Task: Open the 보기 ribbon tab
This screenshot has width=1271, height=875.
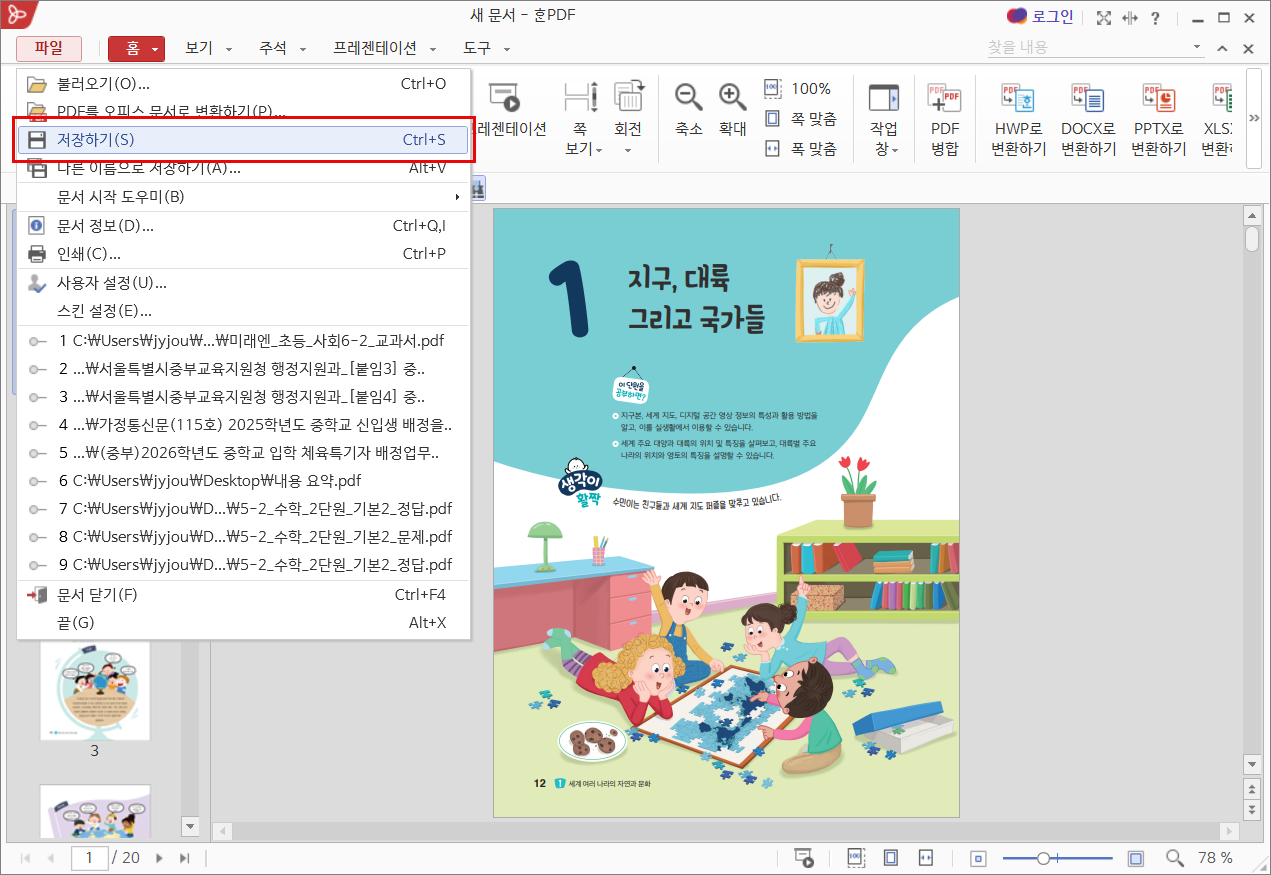Action: click(x=199, y=48)
